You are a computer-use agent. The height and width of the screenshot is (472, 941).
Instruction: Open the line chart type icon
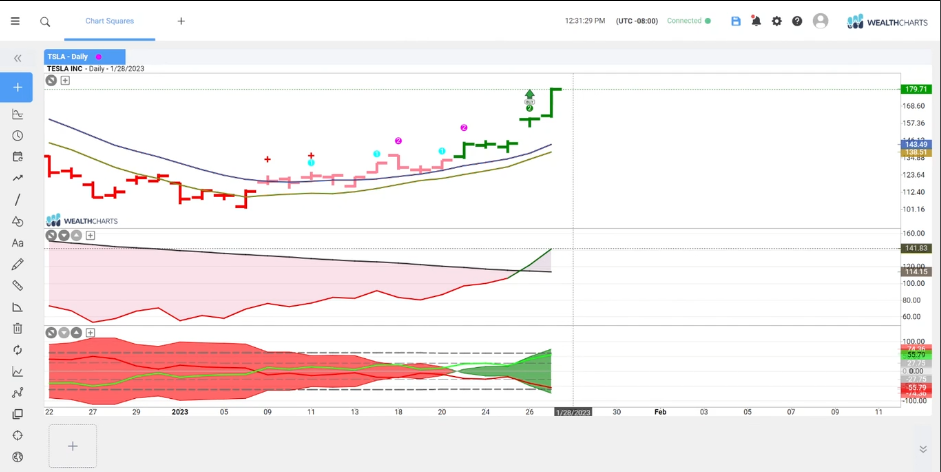point(17,372)
